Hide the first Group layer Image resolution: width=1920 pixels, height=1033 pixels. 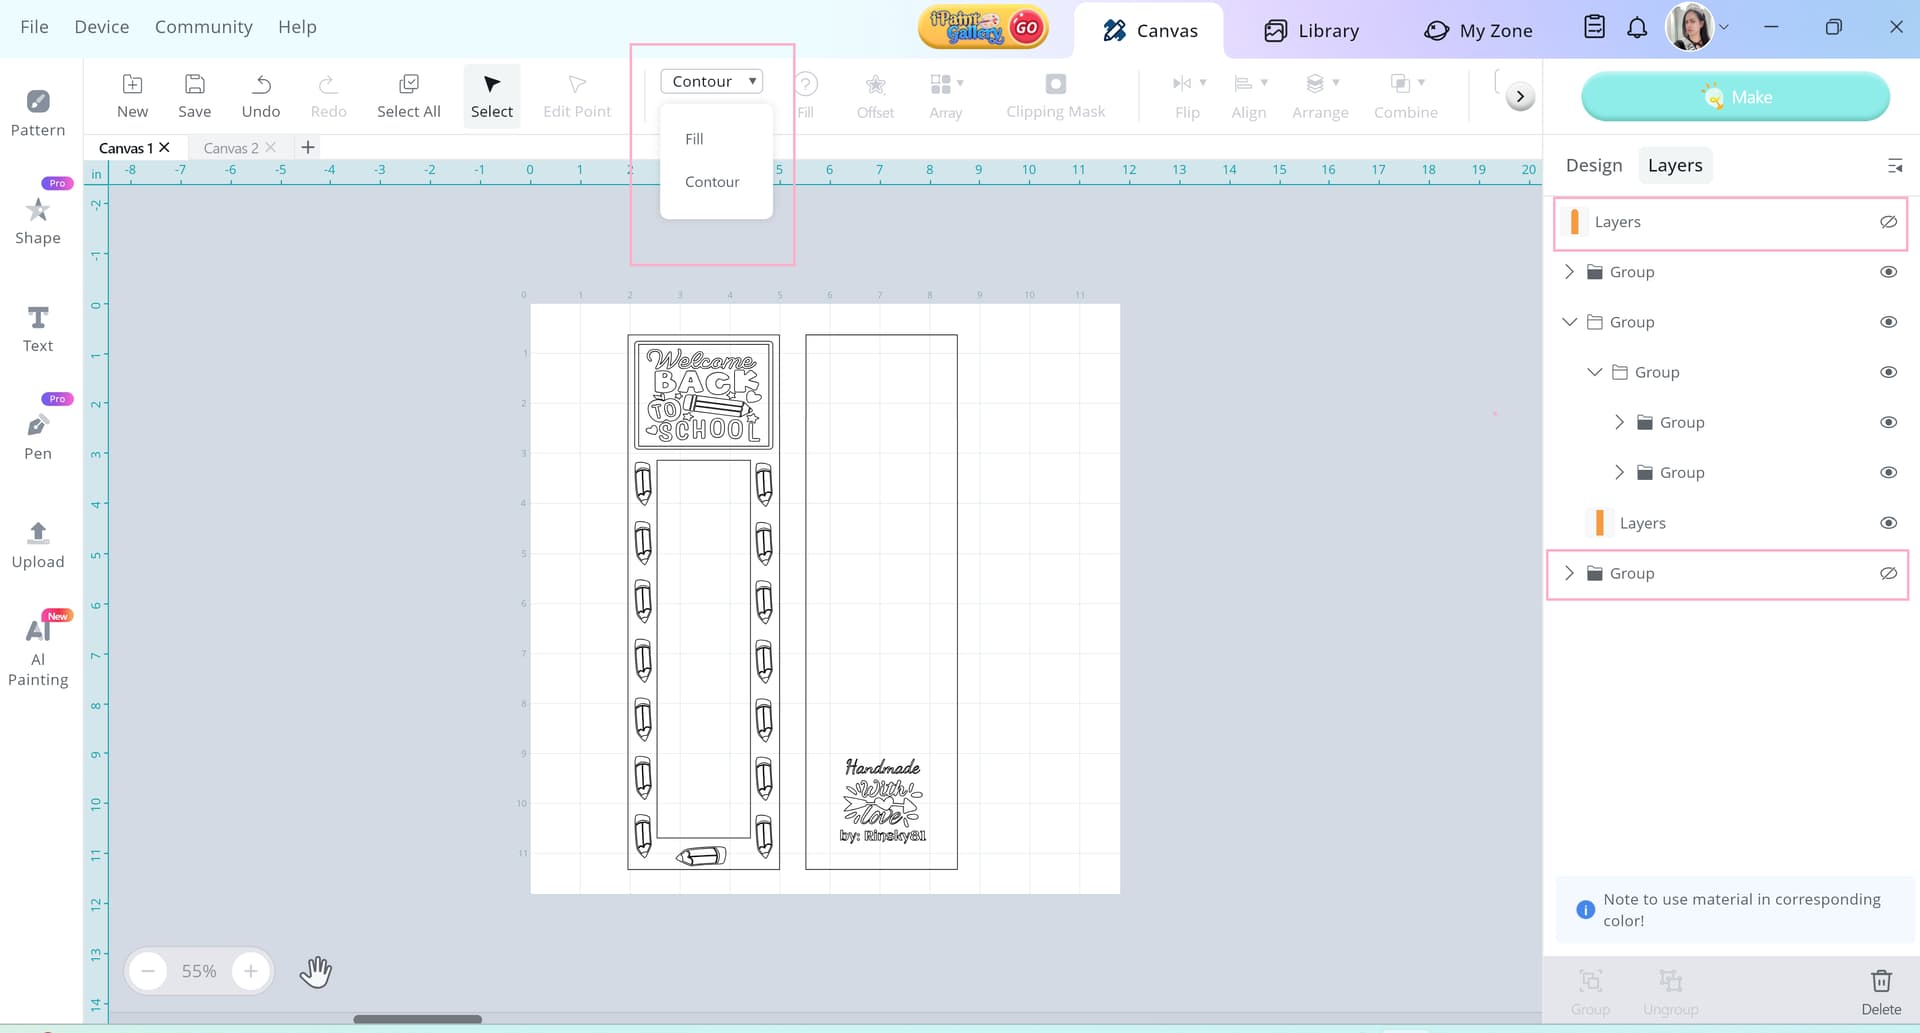[x=1888, y=272]
